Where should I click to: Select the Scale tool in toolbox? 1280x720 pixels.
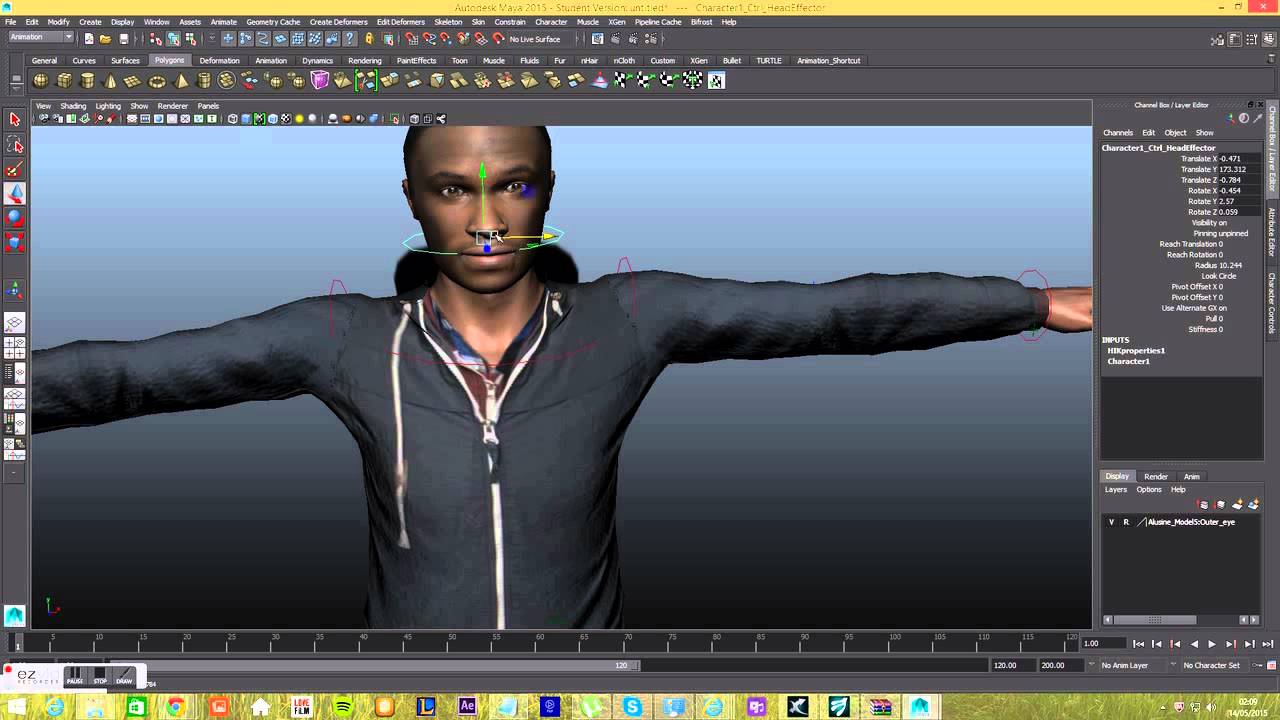pos(14,243)
